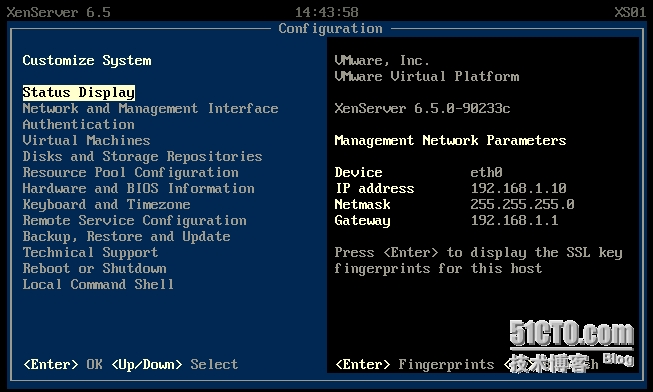Viewport: 653px width, 392px height.
Task: Click the Customize System heading
Action: click(87, 60)
